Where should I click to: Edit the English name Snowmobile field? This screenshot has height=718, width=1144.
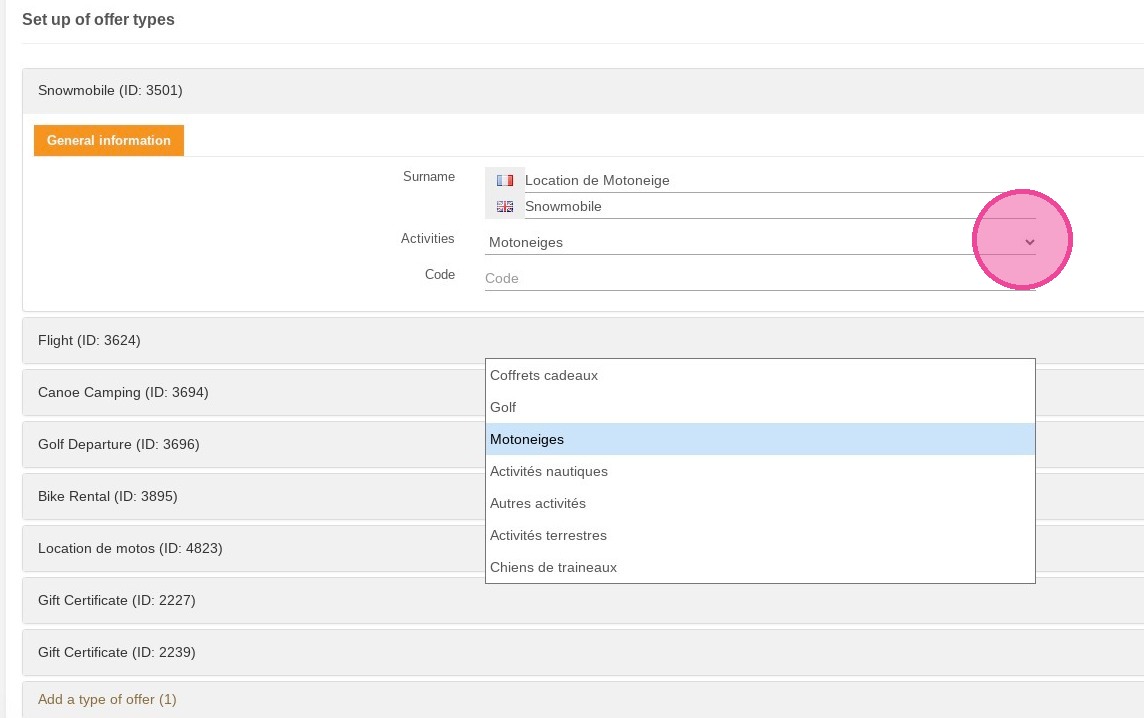[779, 206]
